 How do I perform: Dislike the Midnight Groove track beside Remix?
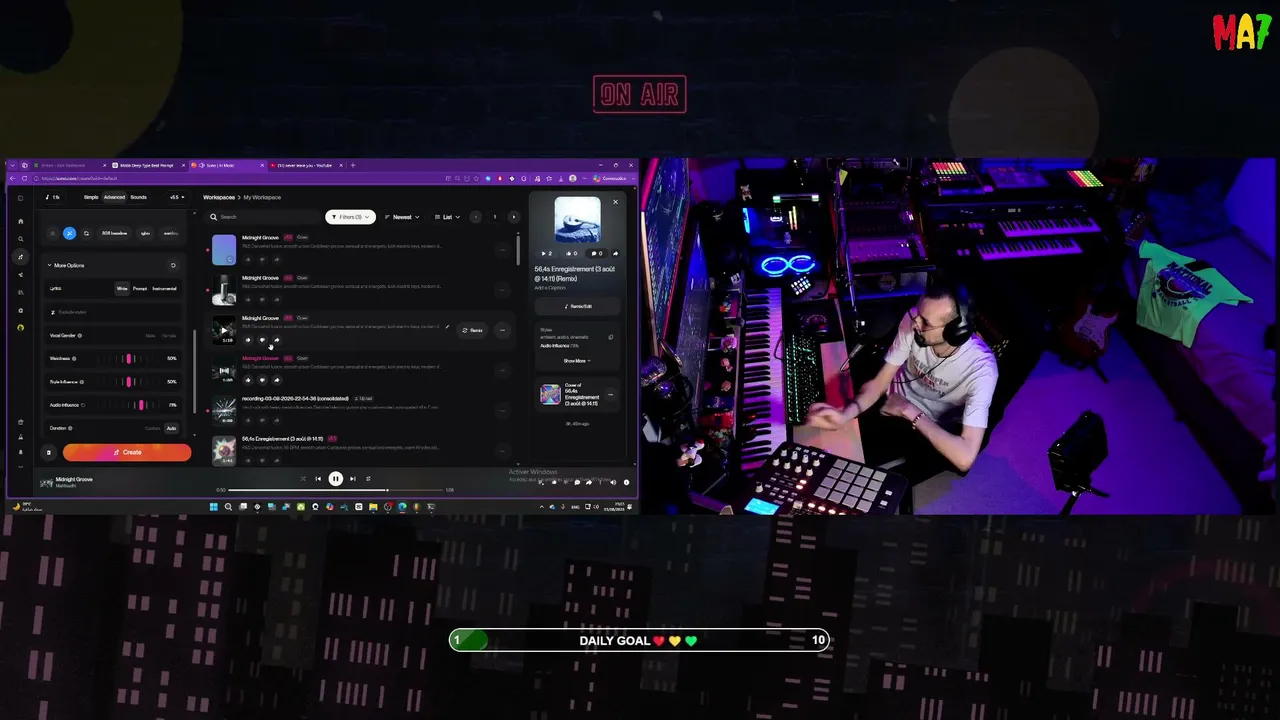tap(262, 340)
